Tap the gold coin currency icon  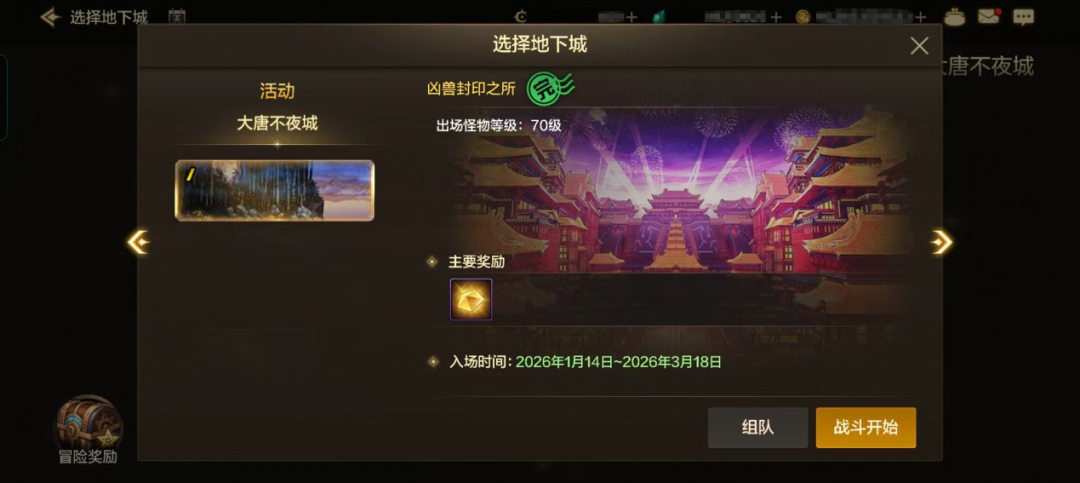point(802,17)
